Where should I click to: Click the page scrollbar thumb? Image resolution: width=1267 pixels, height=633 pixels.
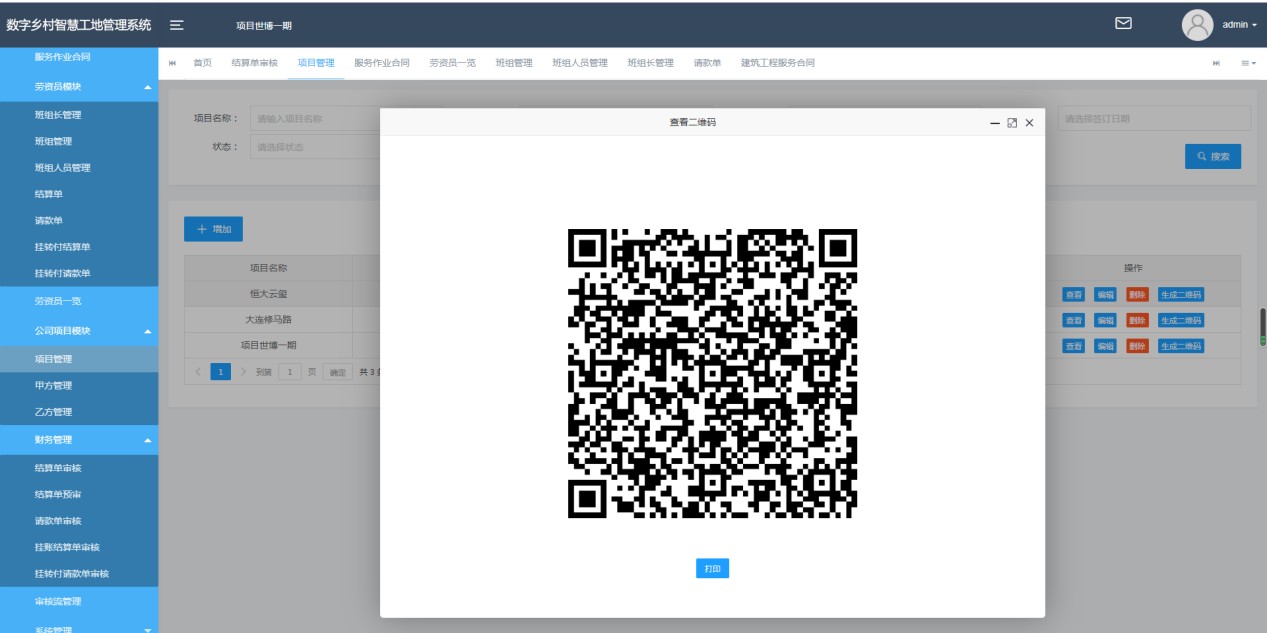pyautogui.click(x=1262, y=326)
